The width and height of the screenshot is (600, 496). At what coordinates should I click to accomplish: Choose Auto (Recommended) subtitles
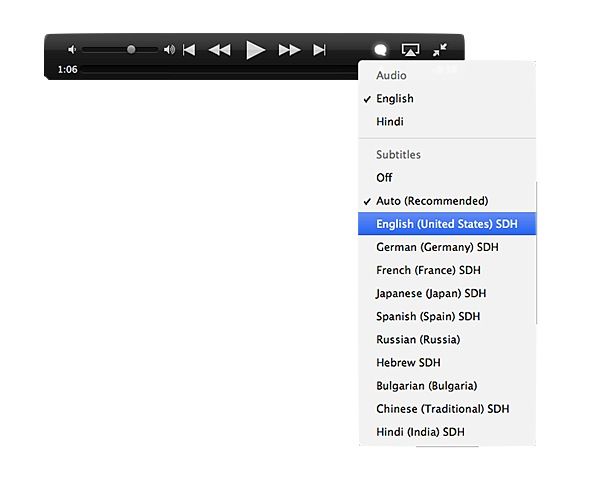(447, 201)
